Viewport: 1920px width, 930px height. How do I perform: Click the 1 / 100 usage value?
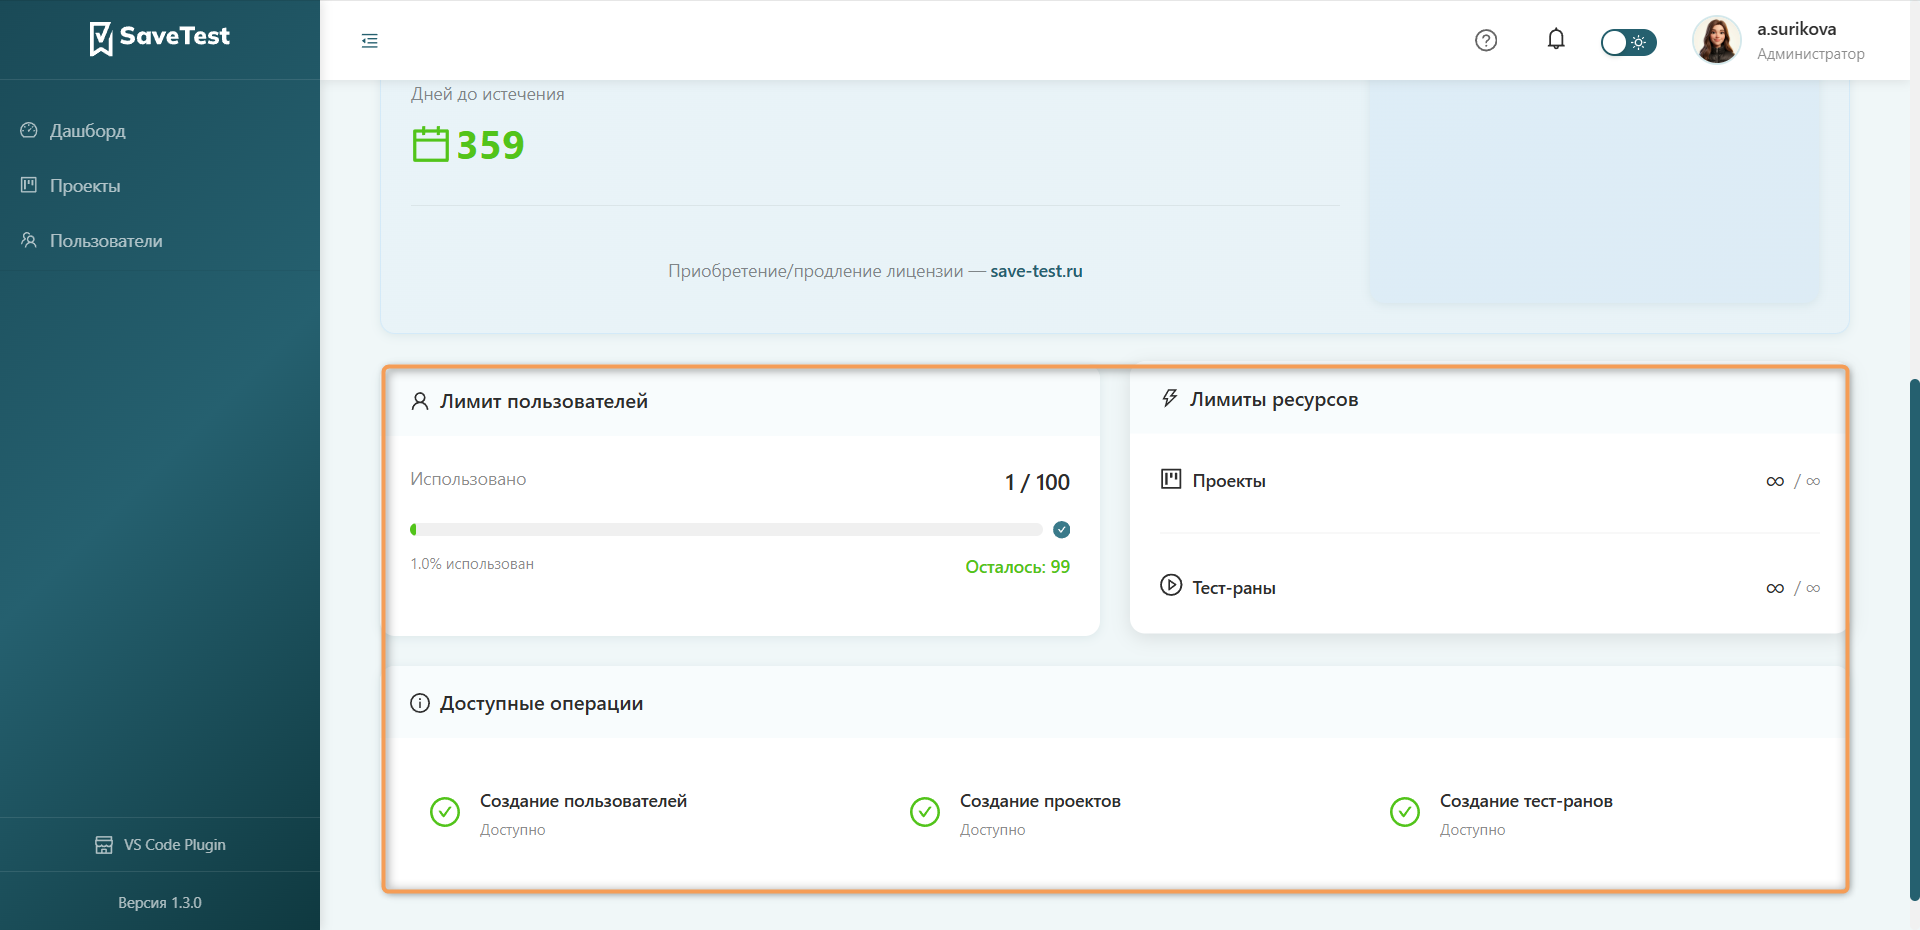click(1037, 482)
